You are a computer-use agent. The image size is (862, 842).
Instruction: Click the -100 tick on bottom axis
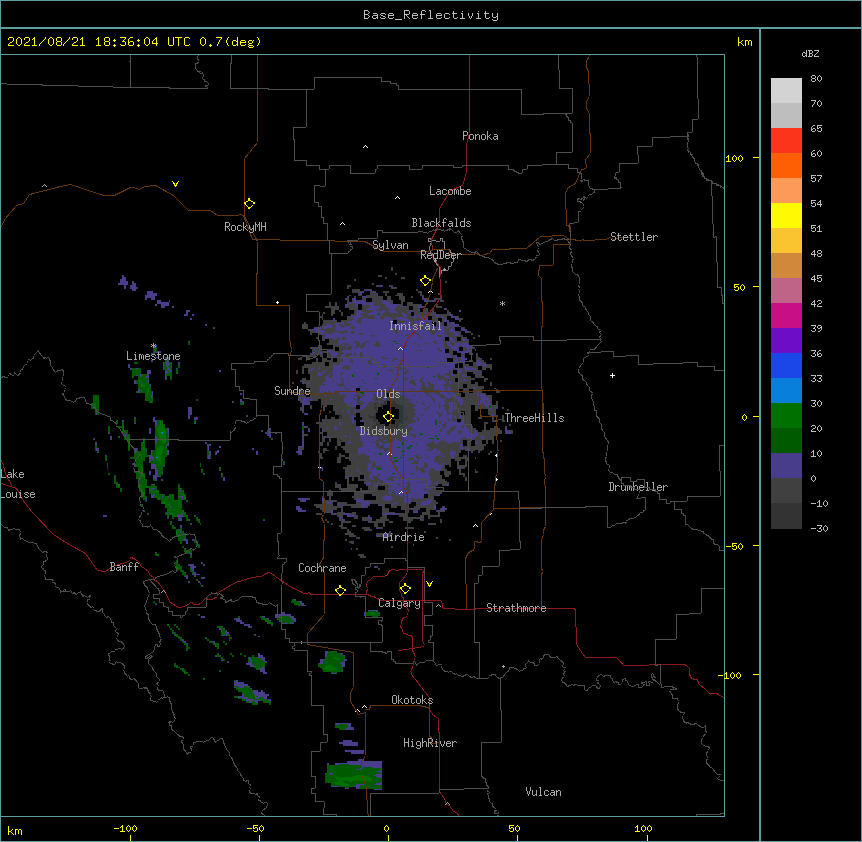(x=125, y=828)
